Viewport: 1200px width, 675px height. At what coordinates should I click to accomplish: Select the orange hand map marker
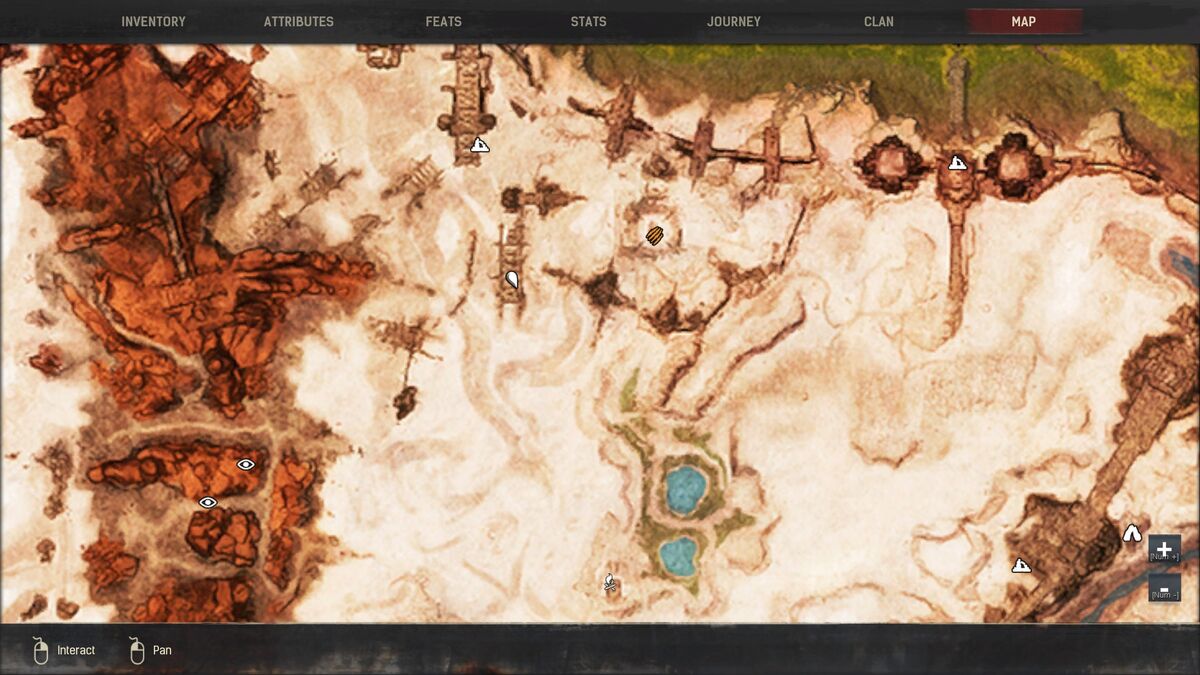click(x=655, y=236)
